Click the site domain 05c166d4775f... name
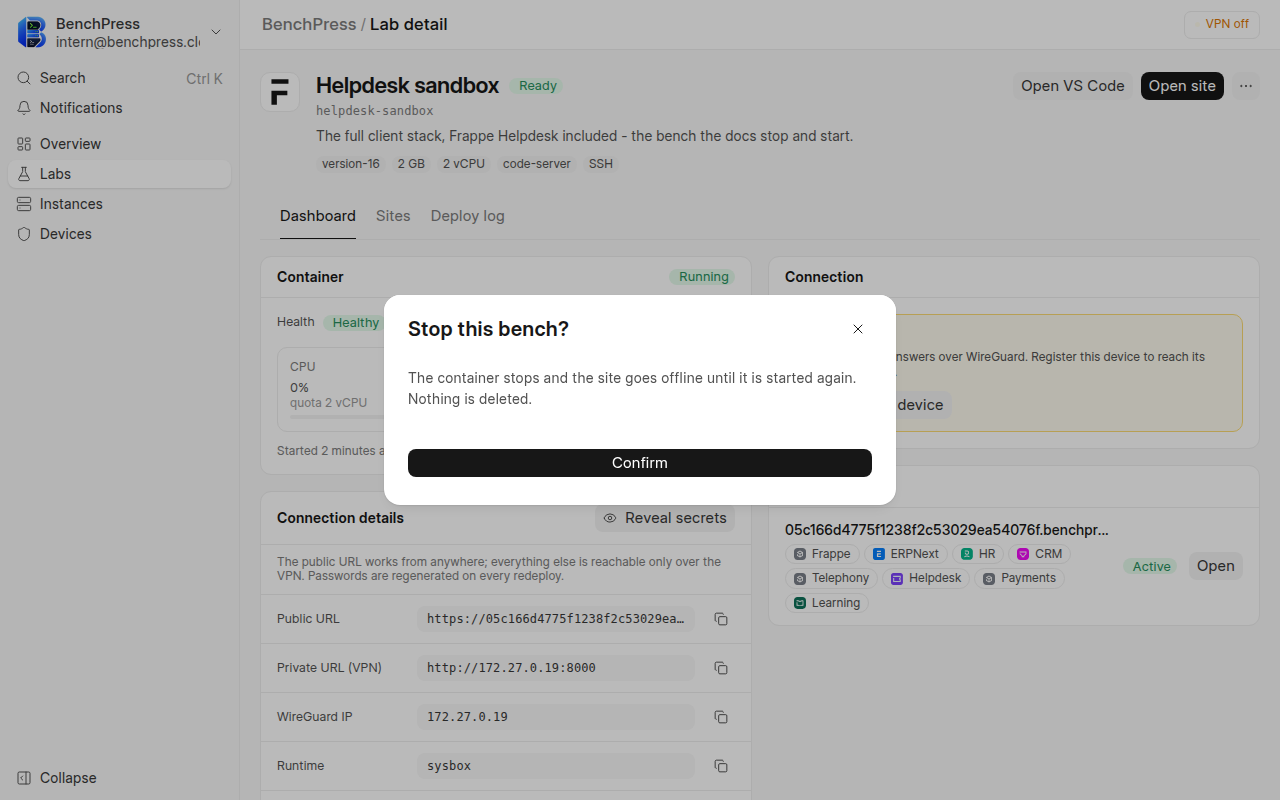The height and width of the screenshot is (800, 1280). point(947,530)
